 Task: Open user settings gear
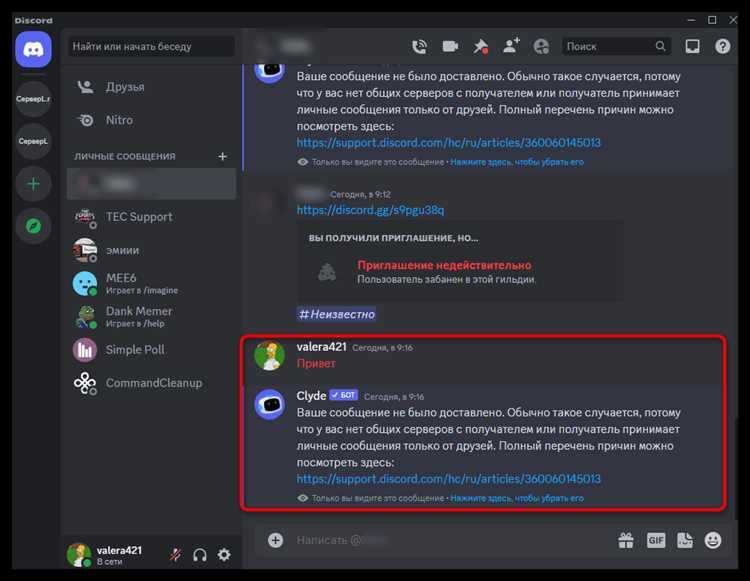click(x=224, y=555)
